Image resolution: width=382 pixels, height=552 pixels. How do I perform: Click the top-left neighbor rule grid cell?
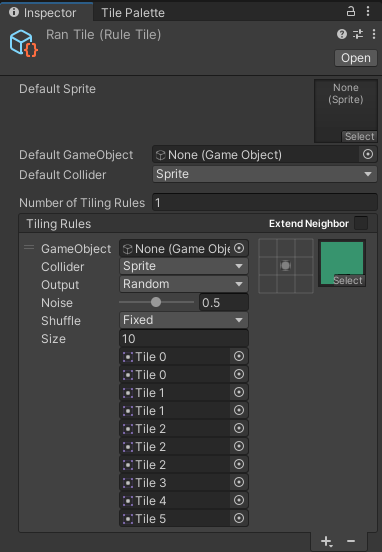tap(268, 249)
